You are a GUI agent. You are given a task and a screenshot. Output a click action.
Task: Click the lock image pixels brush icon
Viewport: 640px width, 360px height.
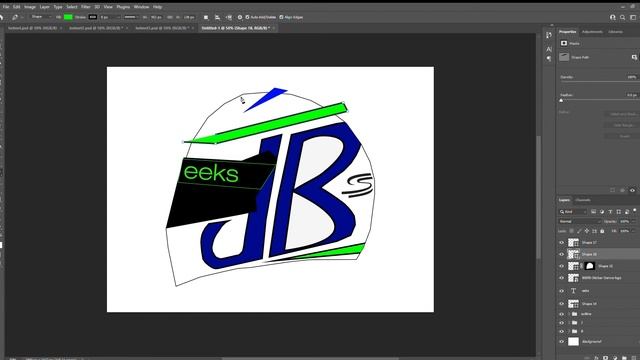pos(579,231)
